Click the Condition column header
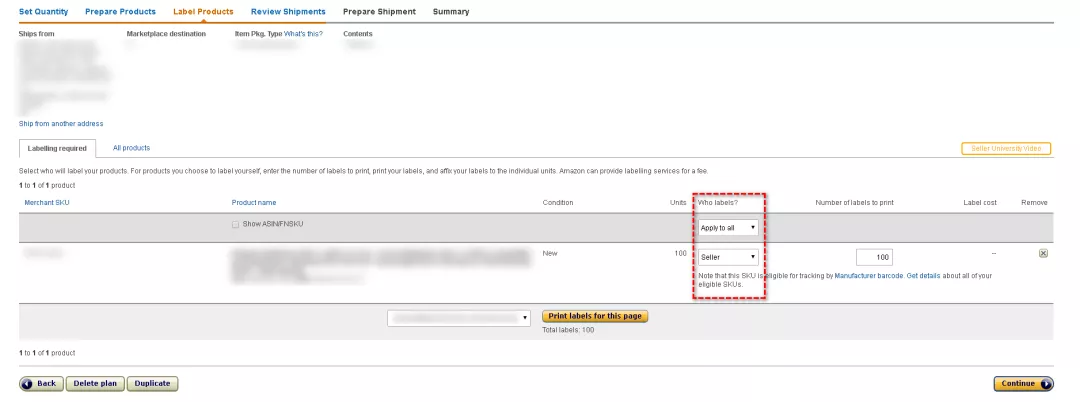Screen dimensions: 1080x402 point(558,203)
